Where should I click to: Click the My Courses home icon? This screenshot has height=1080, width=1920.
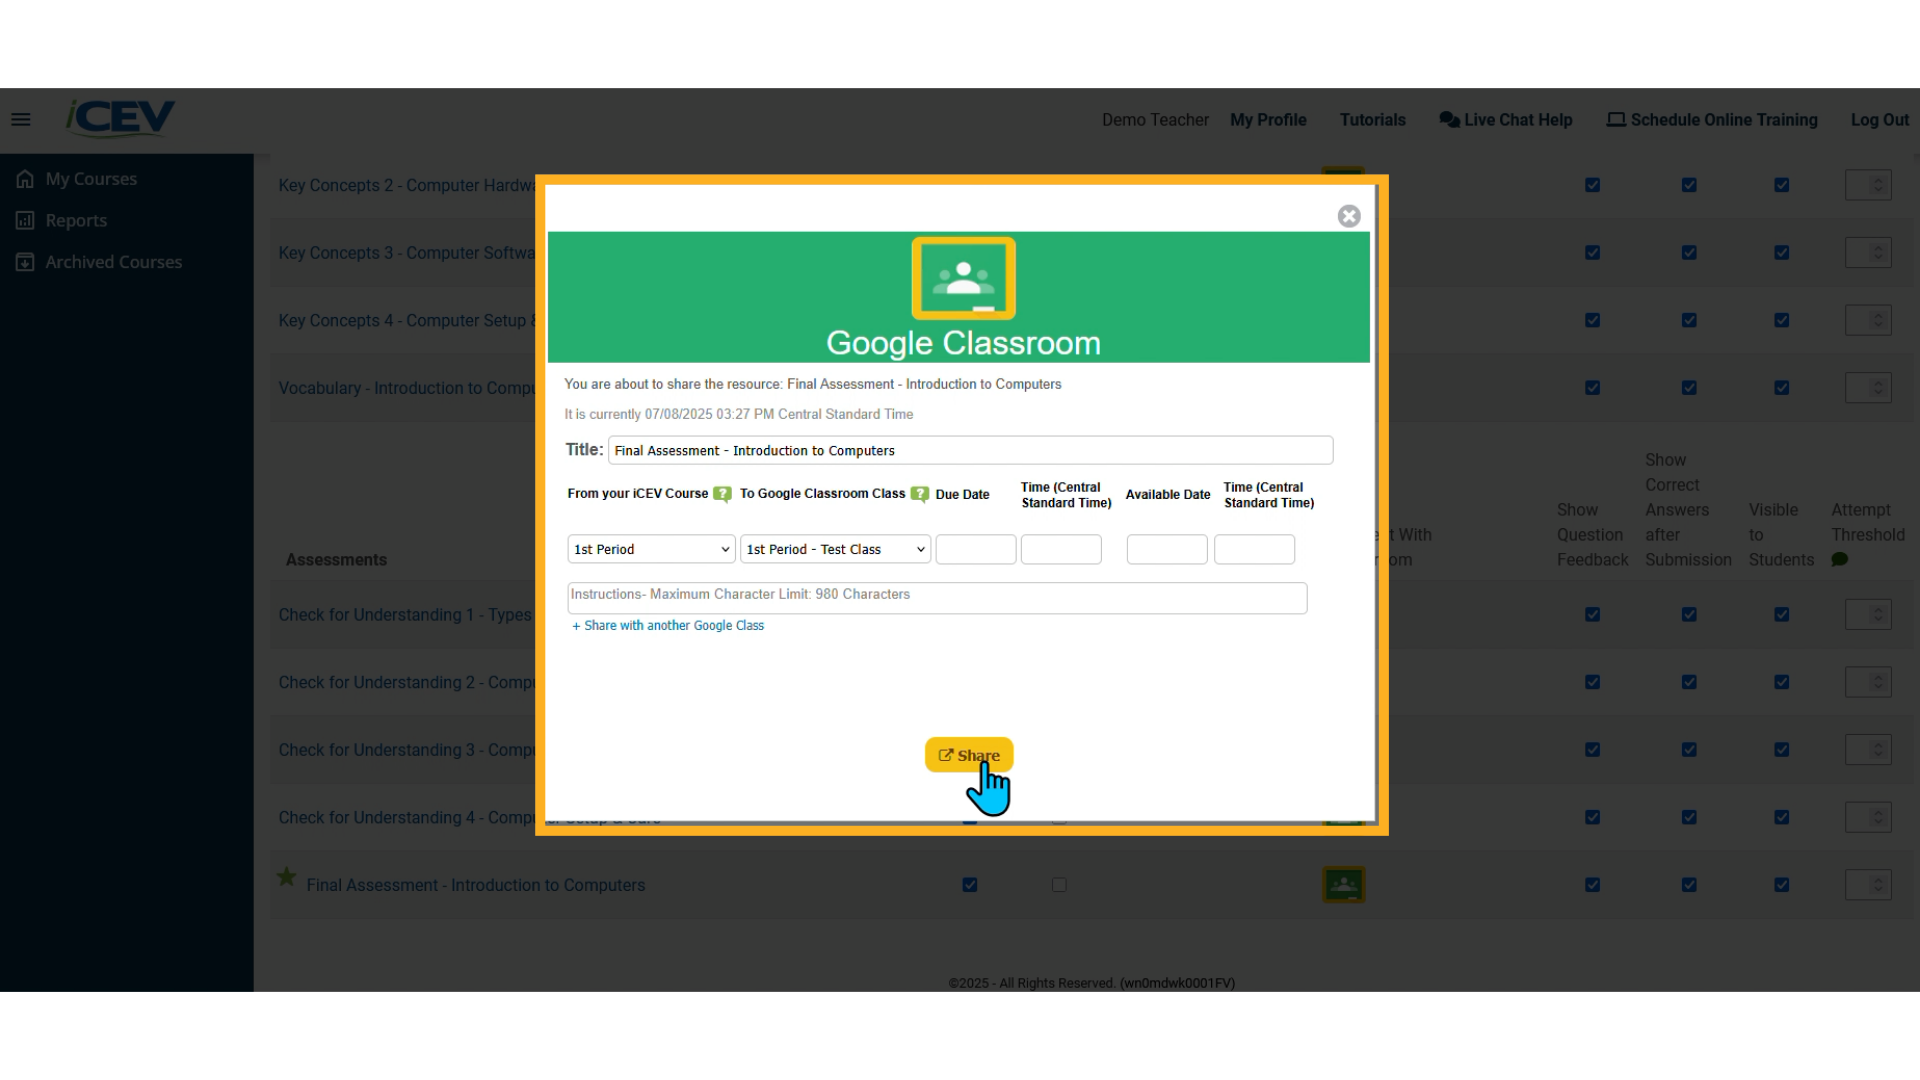[25, 179]
